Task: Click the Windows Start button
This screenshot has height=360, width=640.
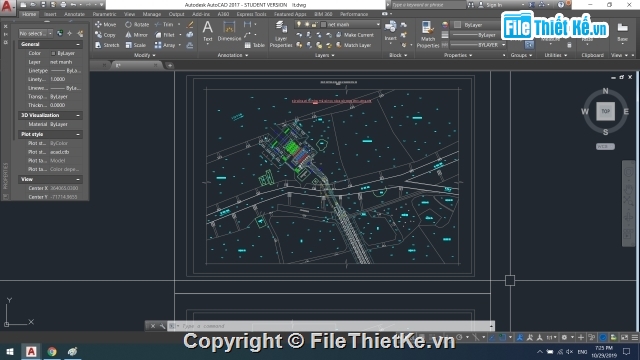Action: coord(10,351)
